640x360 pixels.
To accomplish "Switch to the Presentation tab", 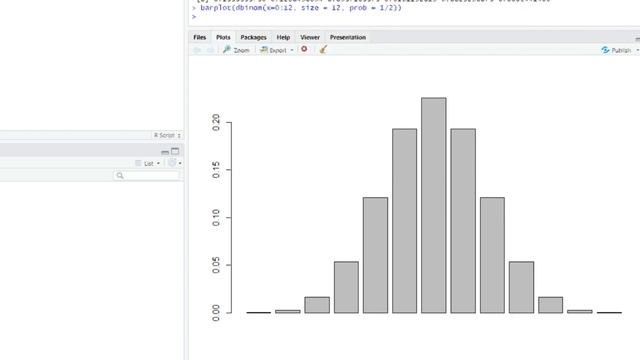I will (348, 37).
